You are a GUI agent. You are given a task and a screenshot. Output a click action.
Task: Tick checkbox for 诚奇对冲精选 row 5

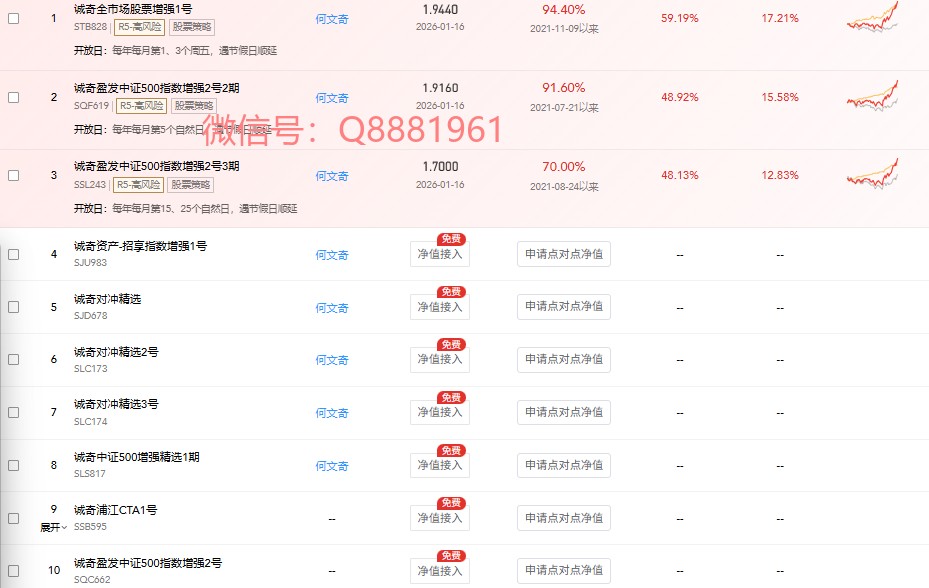click(x=13, y=307)
